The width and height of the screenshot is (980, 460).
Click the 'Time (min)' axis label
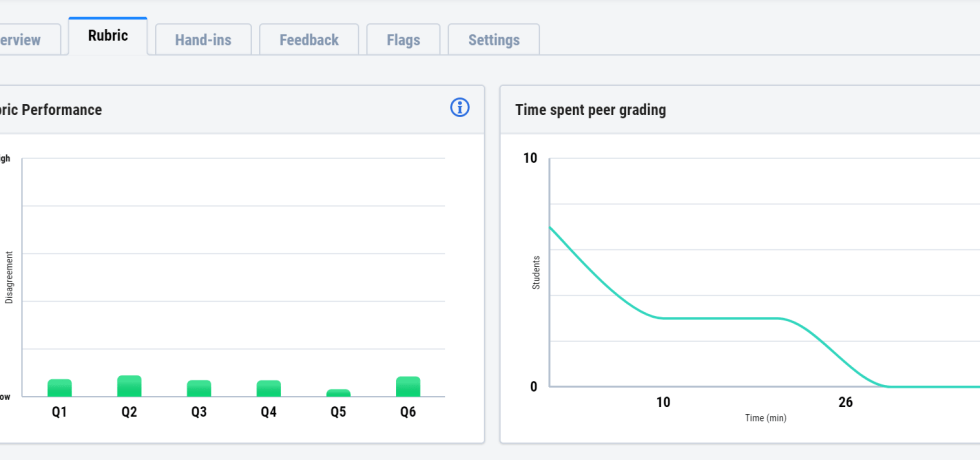click(x=766, y=418)
